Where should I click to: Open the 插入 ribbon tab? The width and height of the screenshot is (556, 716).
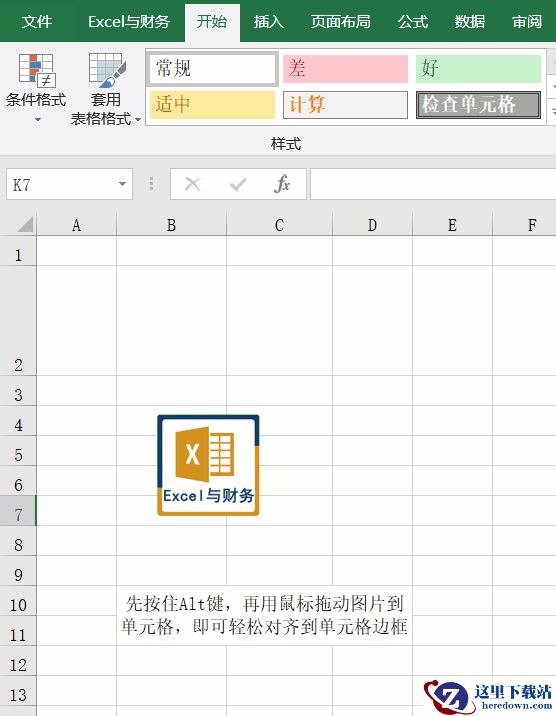[268, 21]
